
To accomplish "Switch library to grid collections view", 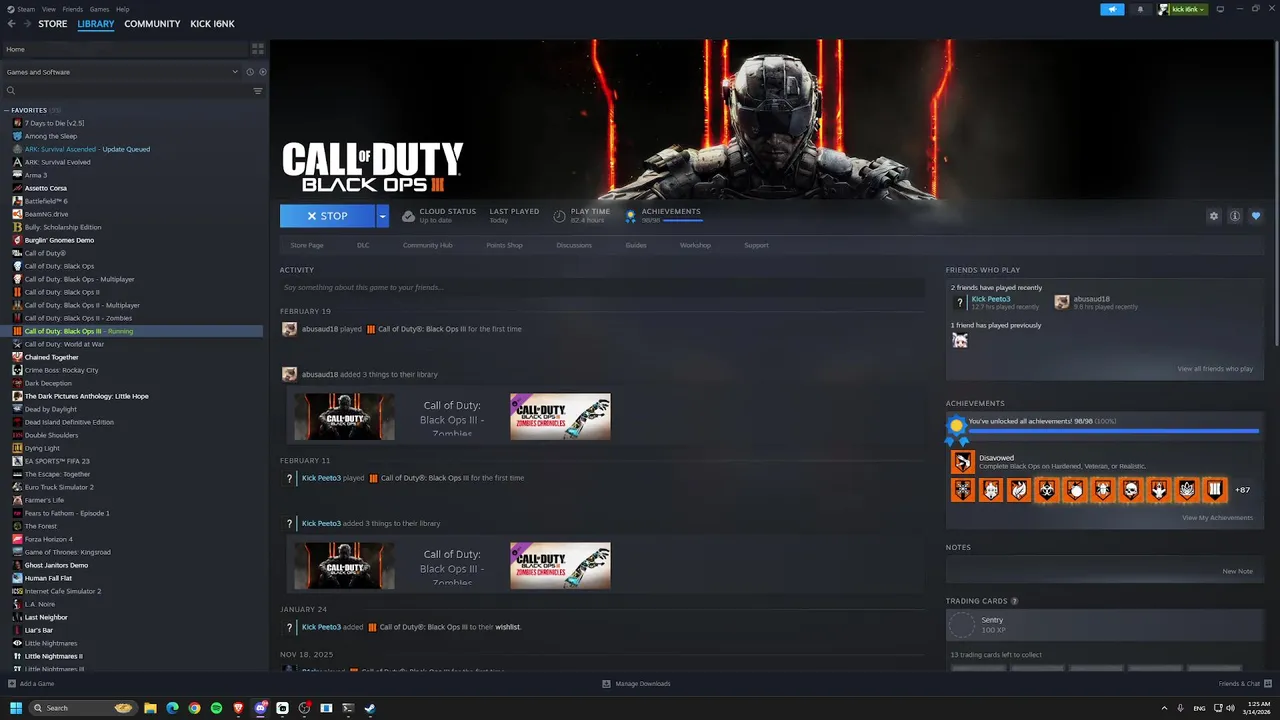I will tap(257, 48).
